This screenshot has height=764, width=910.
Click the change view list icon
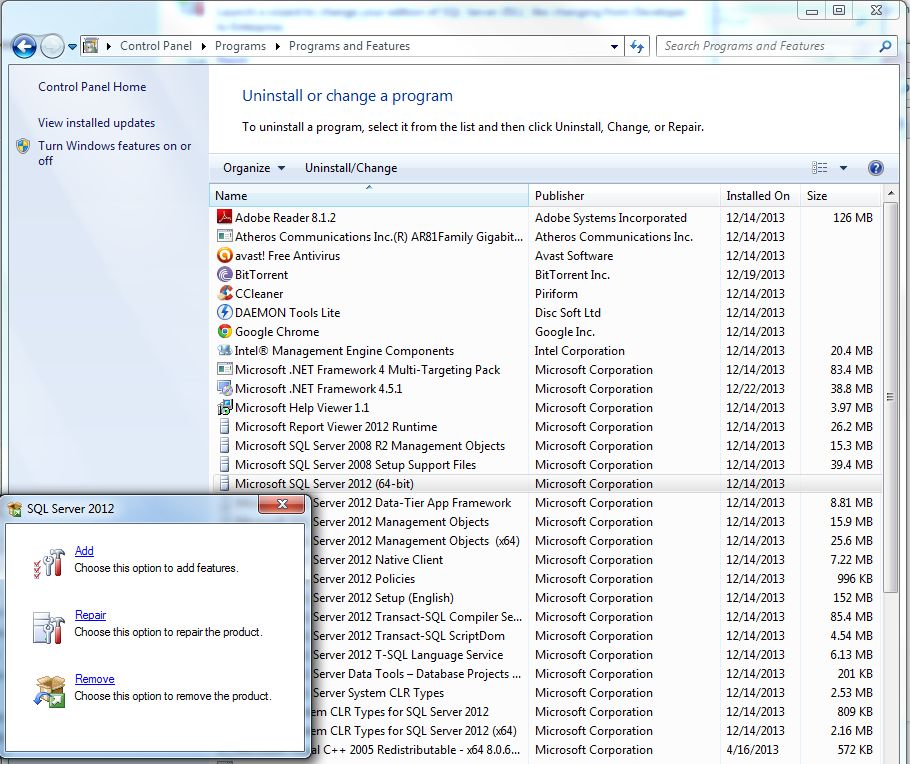tap(819, 168)
